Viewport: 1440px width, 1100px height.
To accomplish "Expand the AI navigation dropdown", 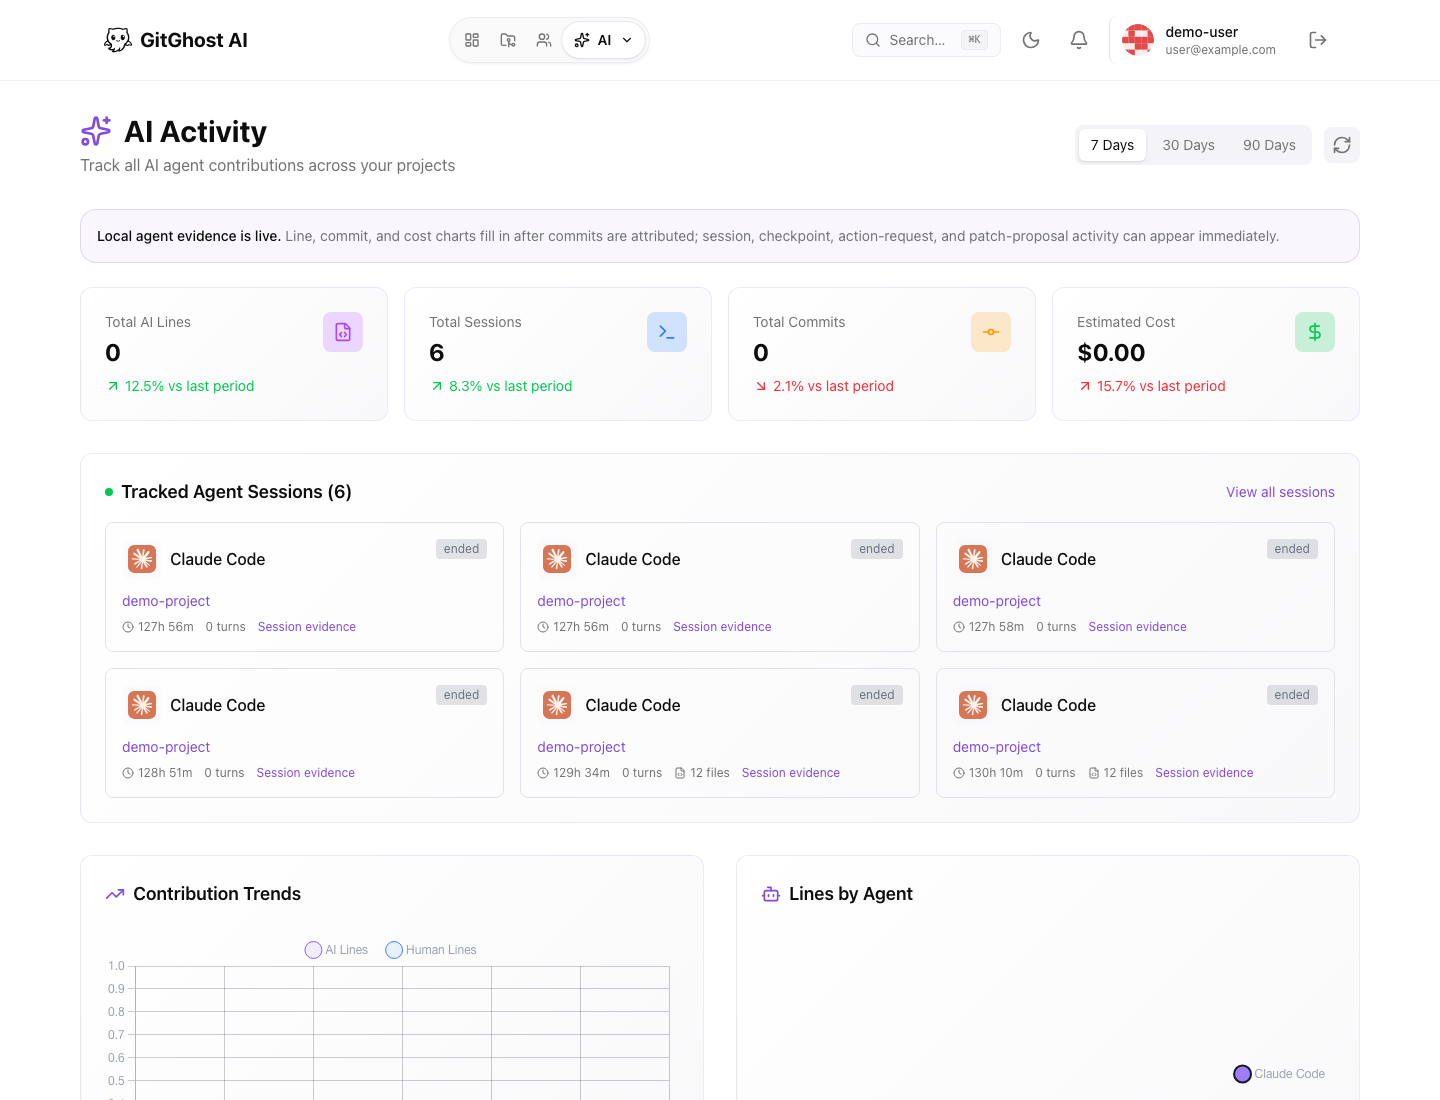I will 604,40.
